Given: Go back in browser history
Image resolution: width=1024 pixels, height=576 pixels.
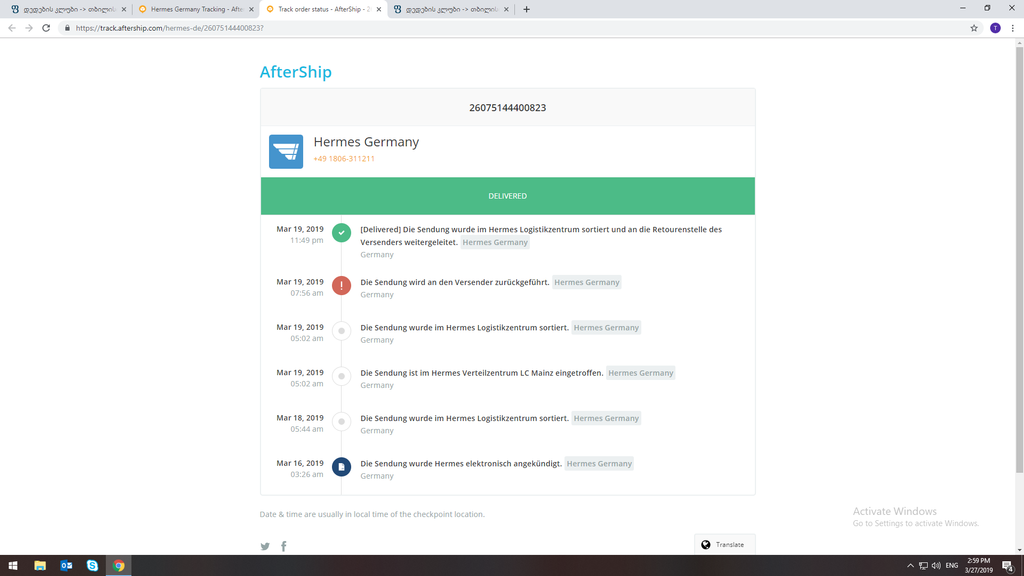Looking at the screenshot, I should [x=12, y=28].
